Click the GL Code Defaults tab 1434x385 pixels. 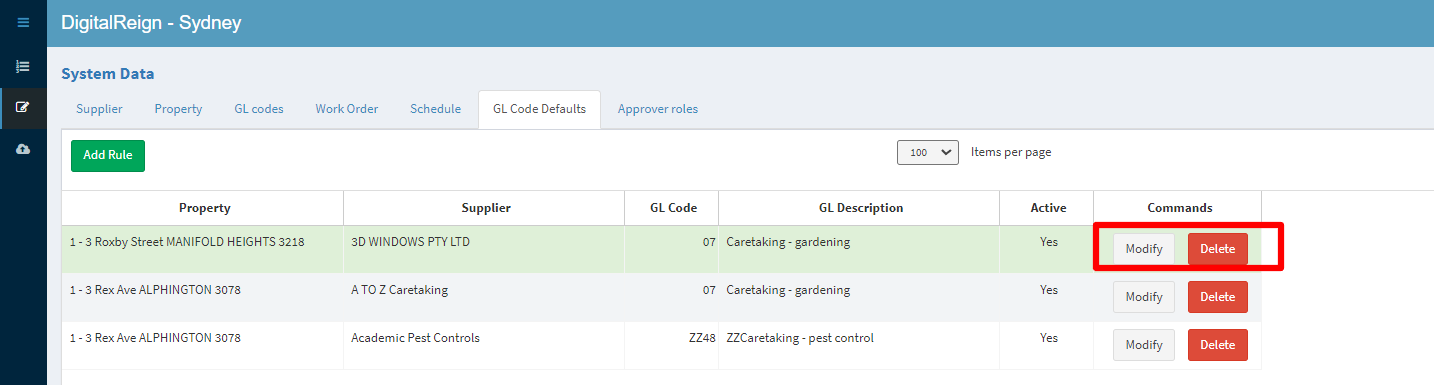pos(539,109)
